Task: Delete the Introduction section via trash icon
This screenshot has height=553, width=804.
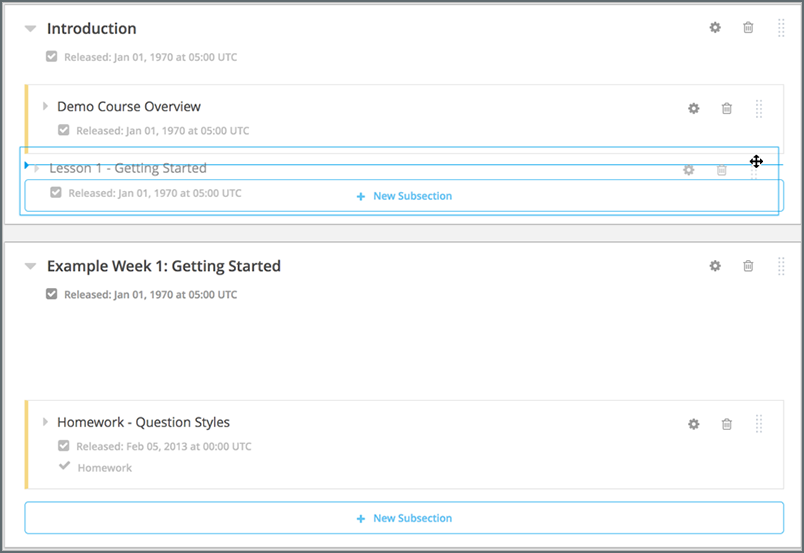Action: [748, 28]
